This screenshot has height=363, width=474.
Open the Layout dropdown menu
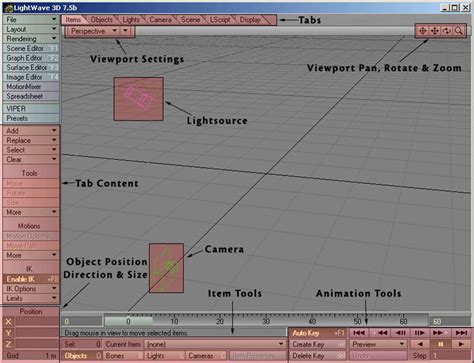[x=31, y=29]
